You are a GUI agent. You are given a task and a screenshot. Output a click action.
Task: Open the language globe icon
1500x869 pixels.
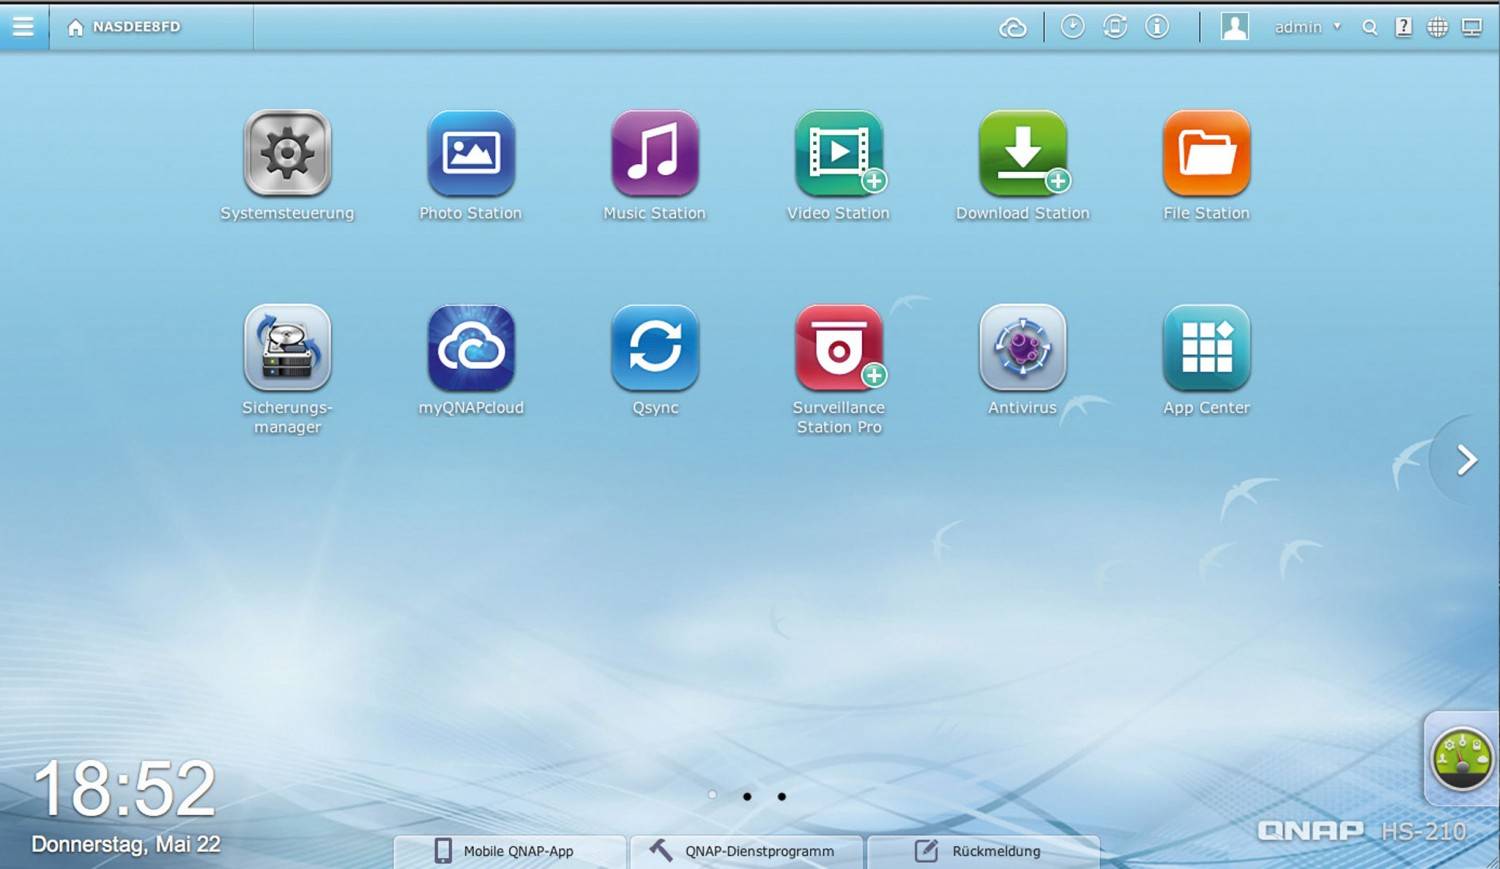point(1437,28)
